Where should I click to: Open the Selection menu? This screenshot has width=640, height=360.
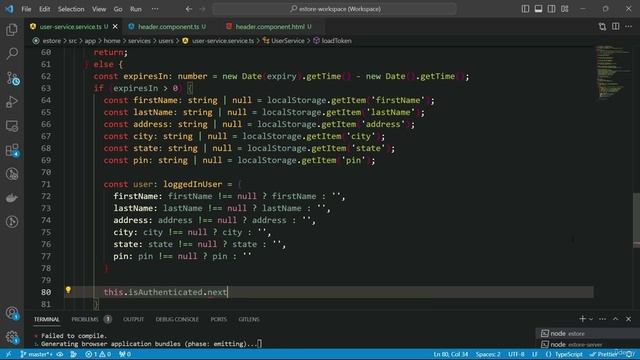(71, 9)
